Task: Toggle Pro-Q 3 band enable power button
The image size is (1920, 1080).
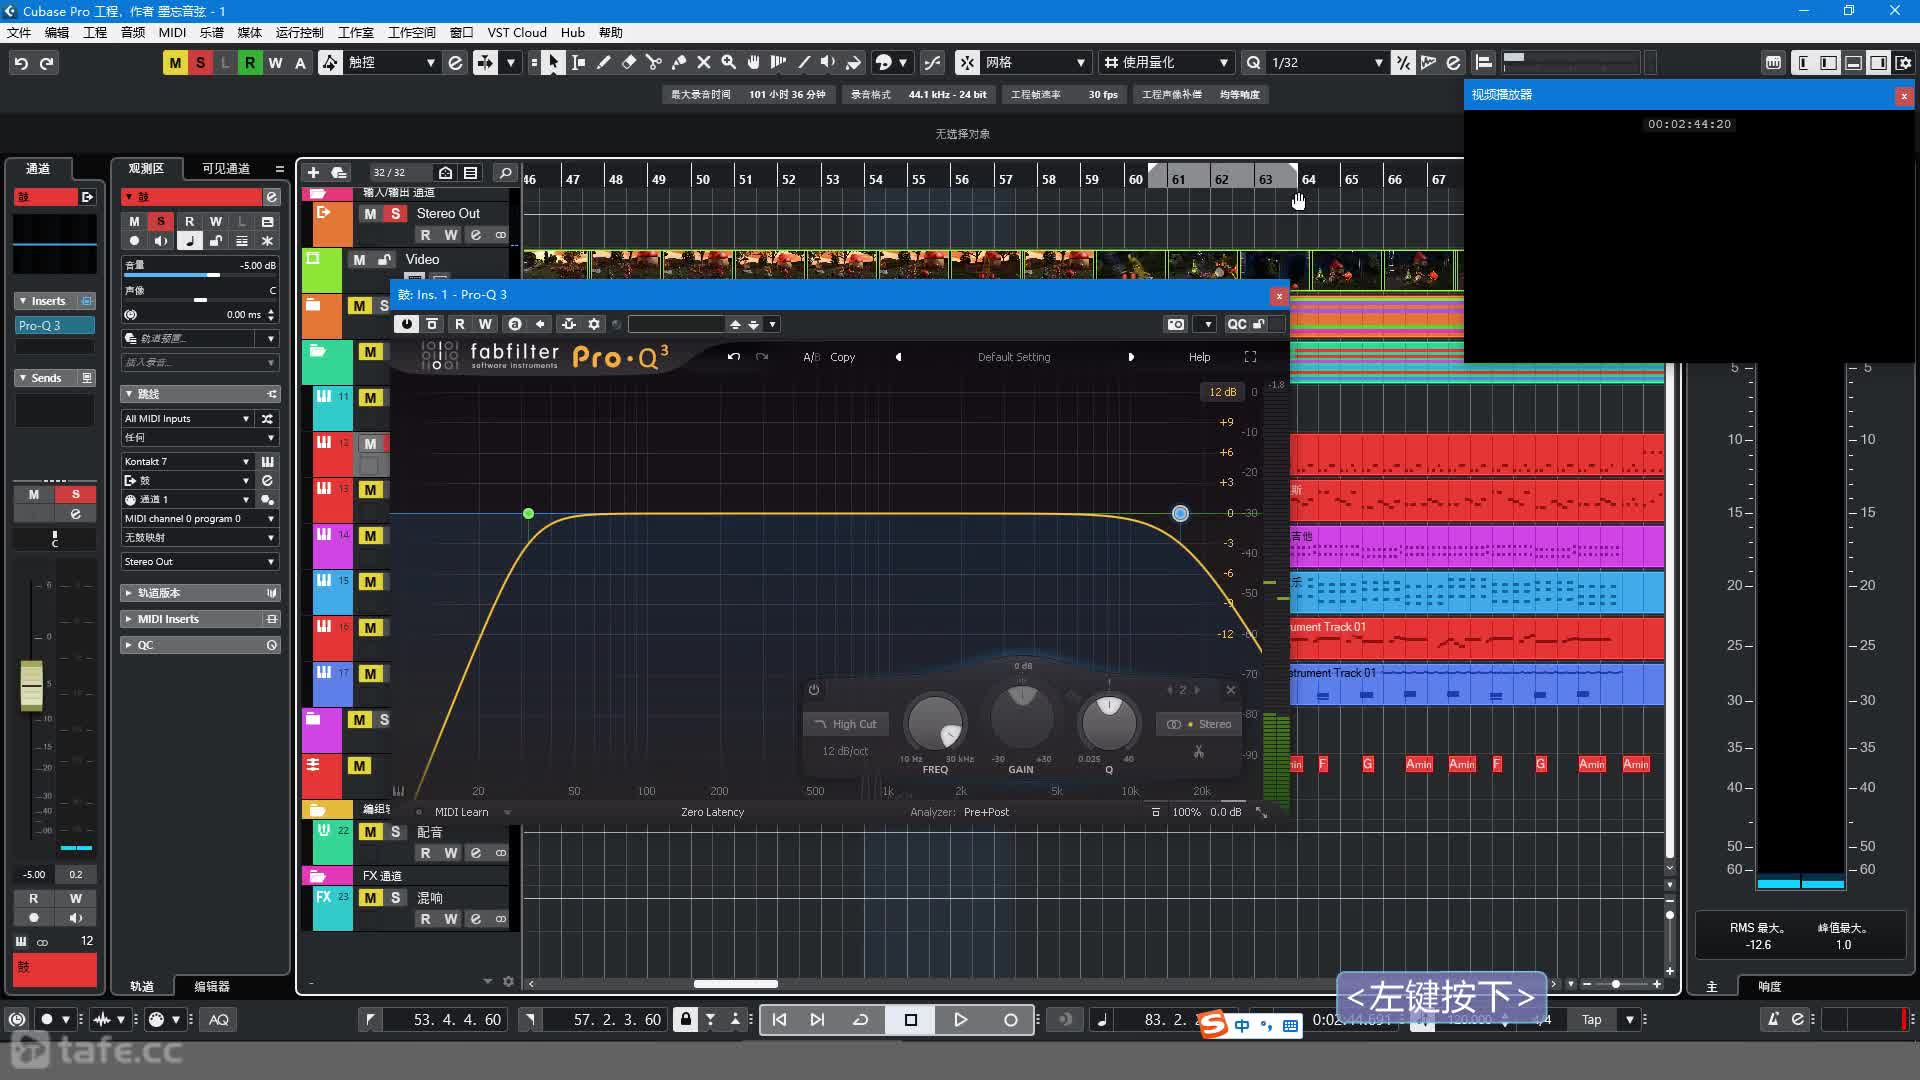Action: pos(814,689)
